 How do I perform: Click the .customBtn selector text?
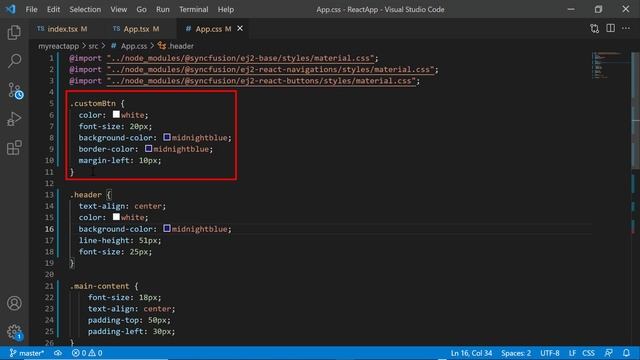tap(93, 104)
